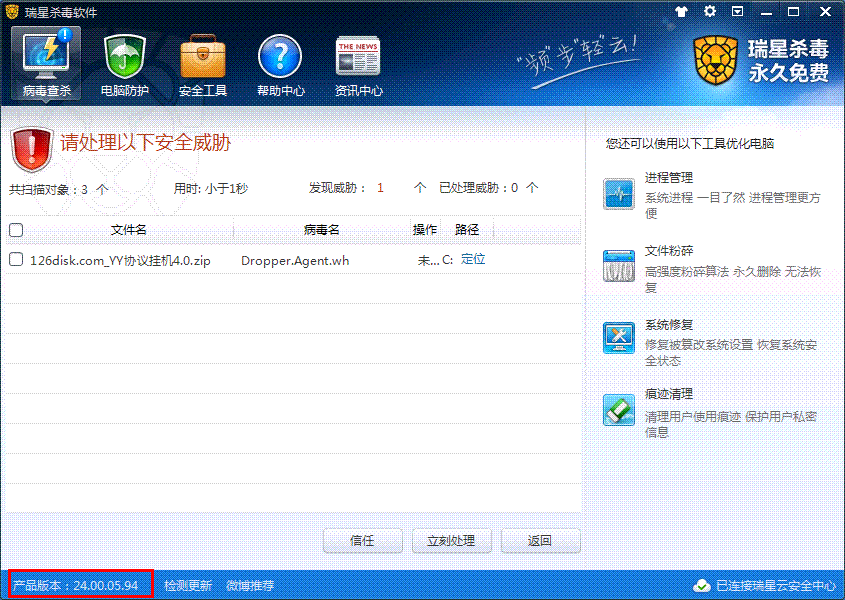Open the 痕迹清理 title text

[x=669, y=394]
